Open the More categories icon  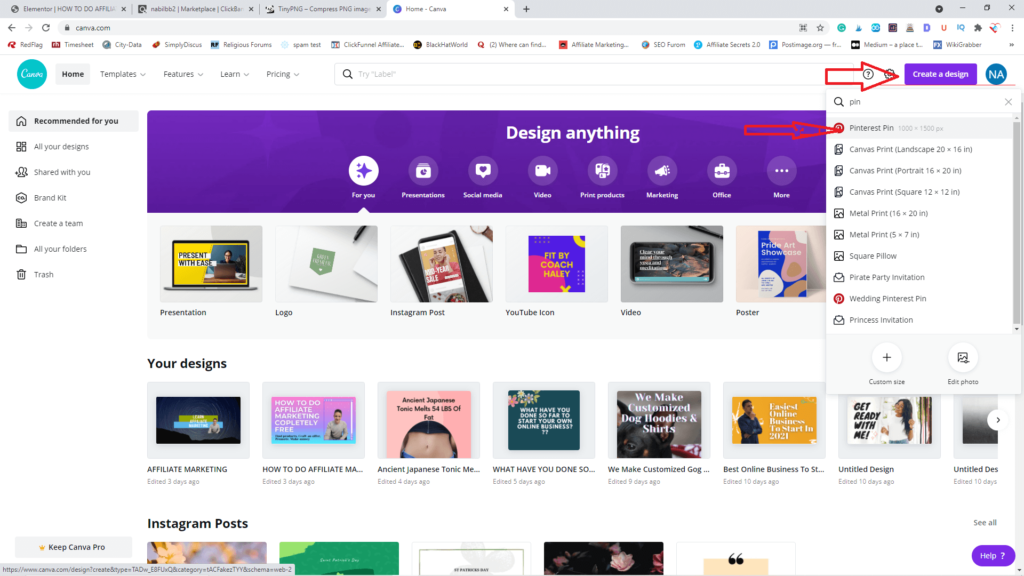point(782,171)
